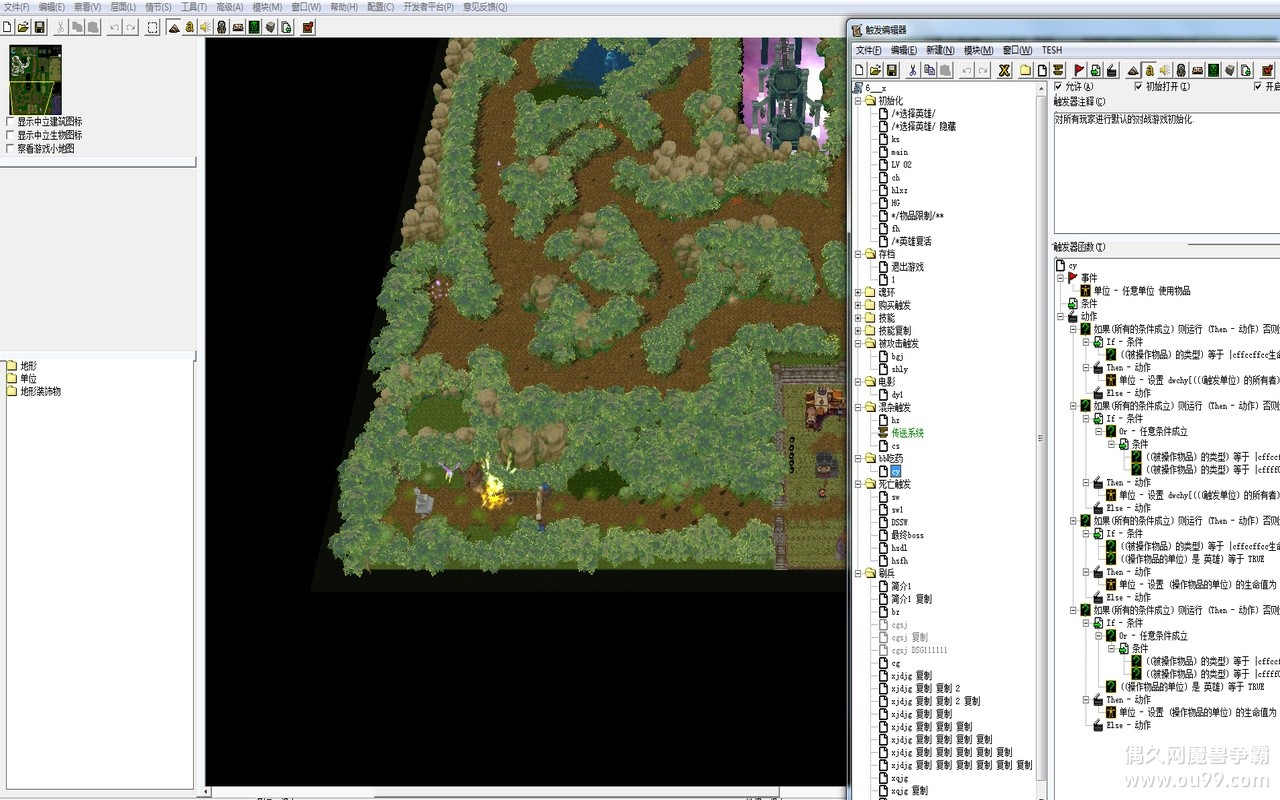1280x800 pixels.
Task: Select highlighted trigger cy in tree
Action: coord(895,471)
